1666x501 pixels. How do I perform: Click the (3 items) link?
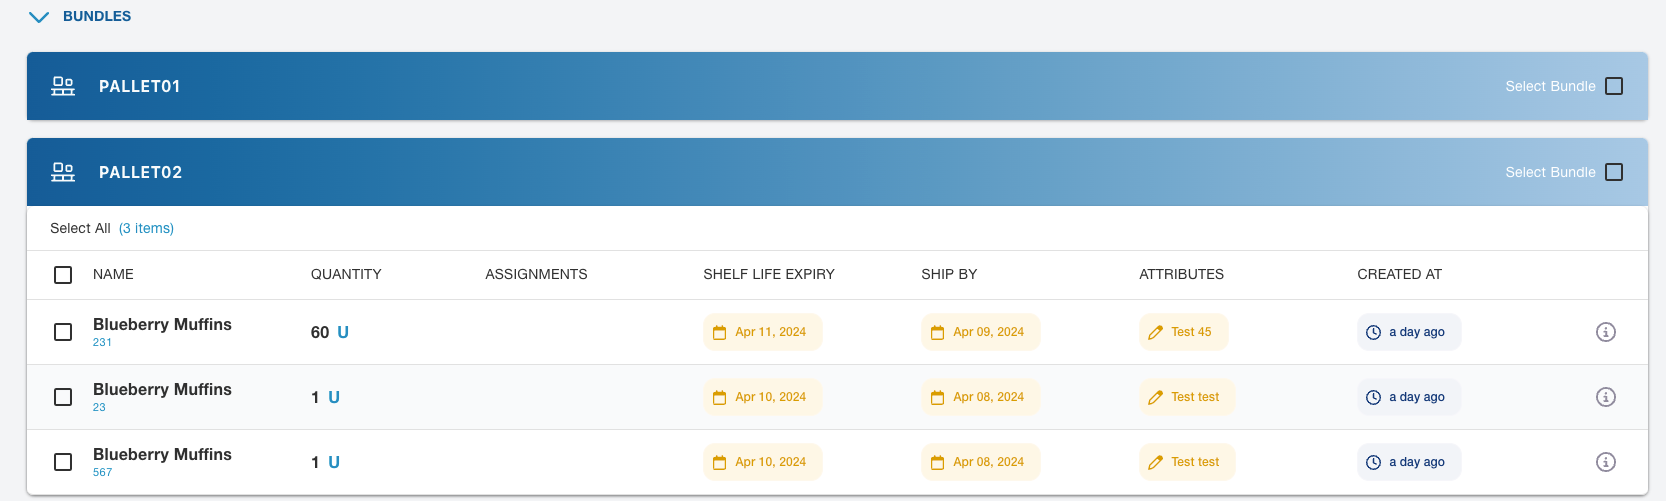click(146, 228)
